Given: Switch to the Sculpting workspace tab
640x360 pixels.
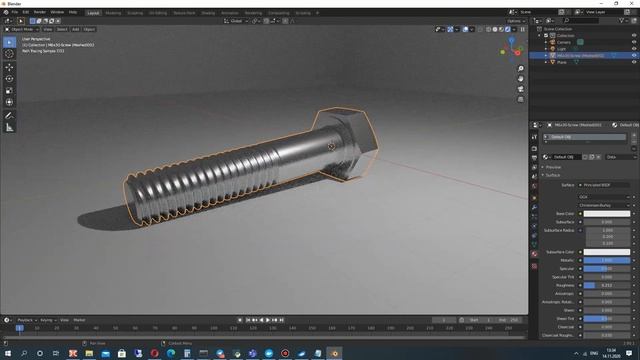Looking at the screenshot, I should 135,13.
